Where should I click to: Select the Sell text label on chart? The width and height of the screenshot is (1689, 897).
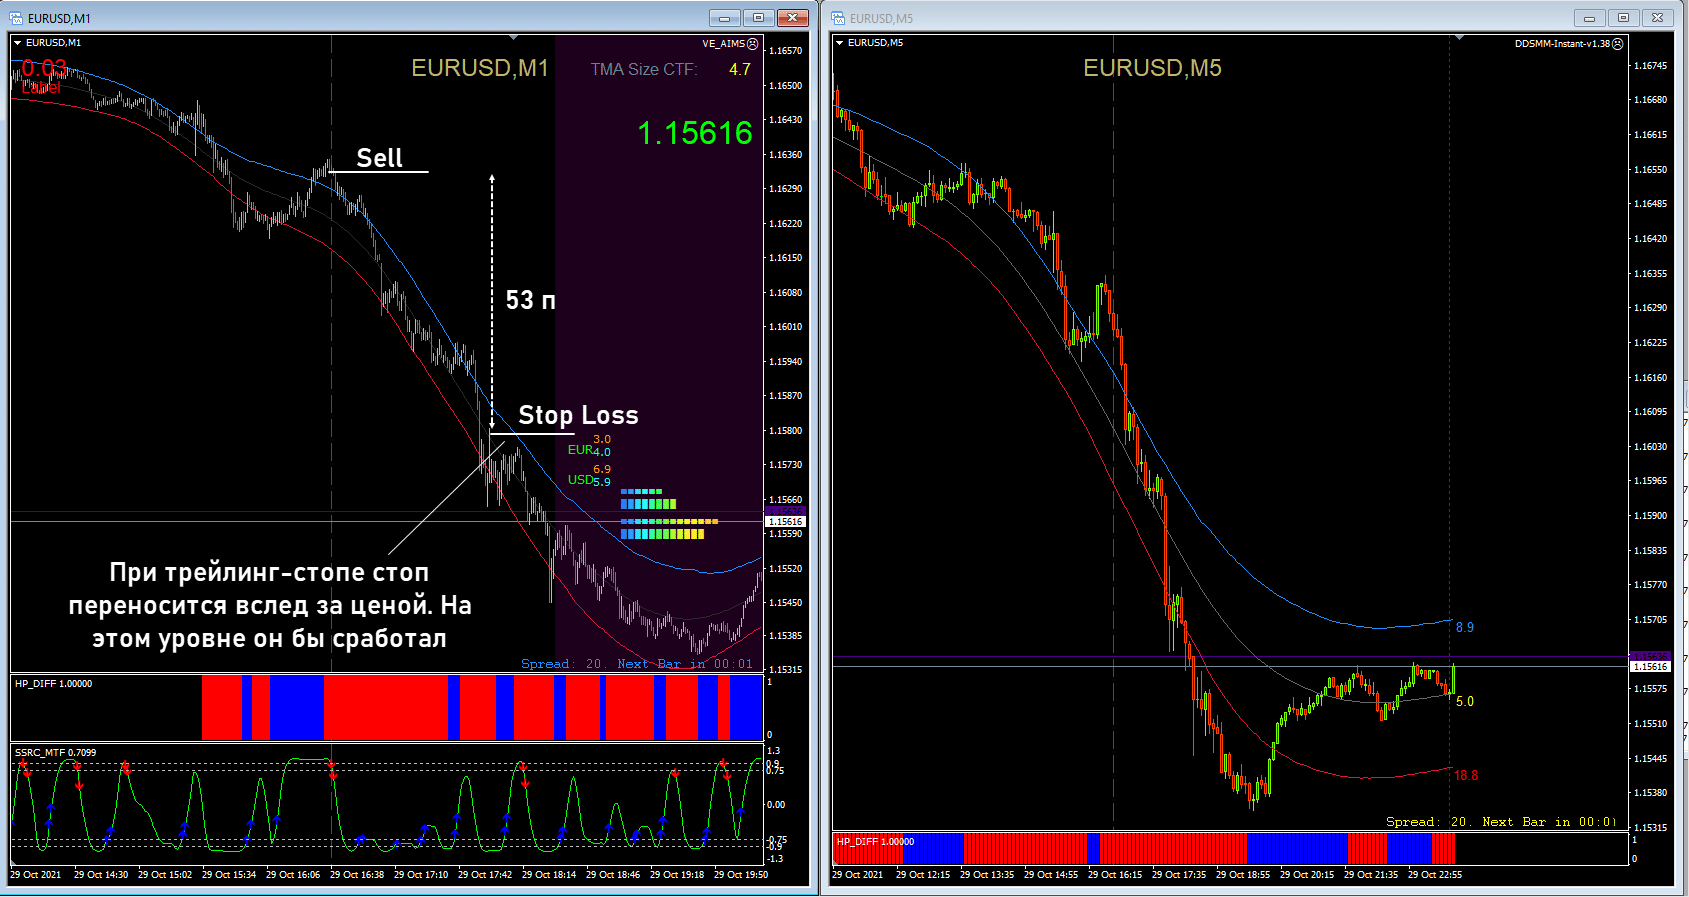379,158
